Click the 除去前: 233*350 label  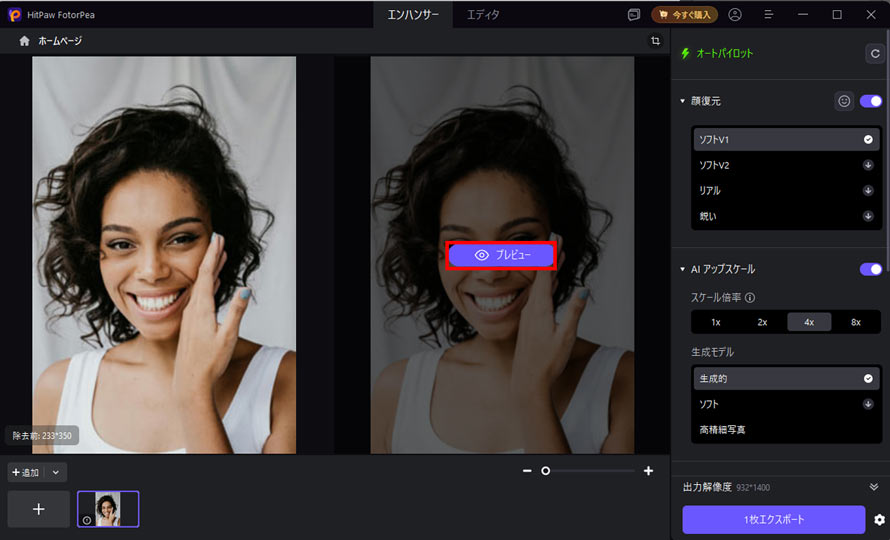[42, 436]
